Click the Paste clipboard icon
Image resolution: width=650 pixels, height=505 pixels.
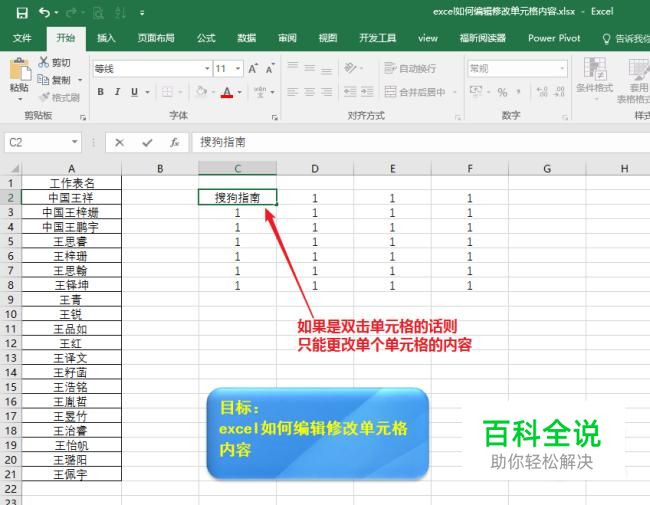(19, 69)
